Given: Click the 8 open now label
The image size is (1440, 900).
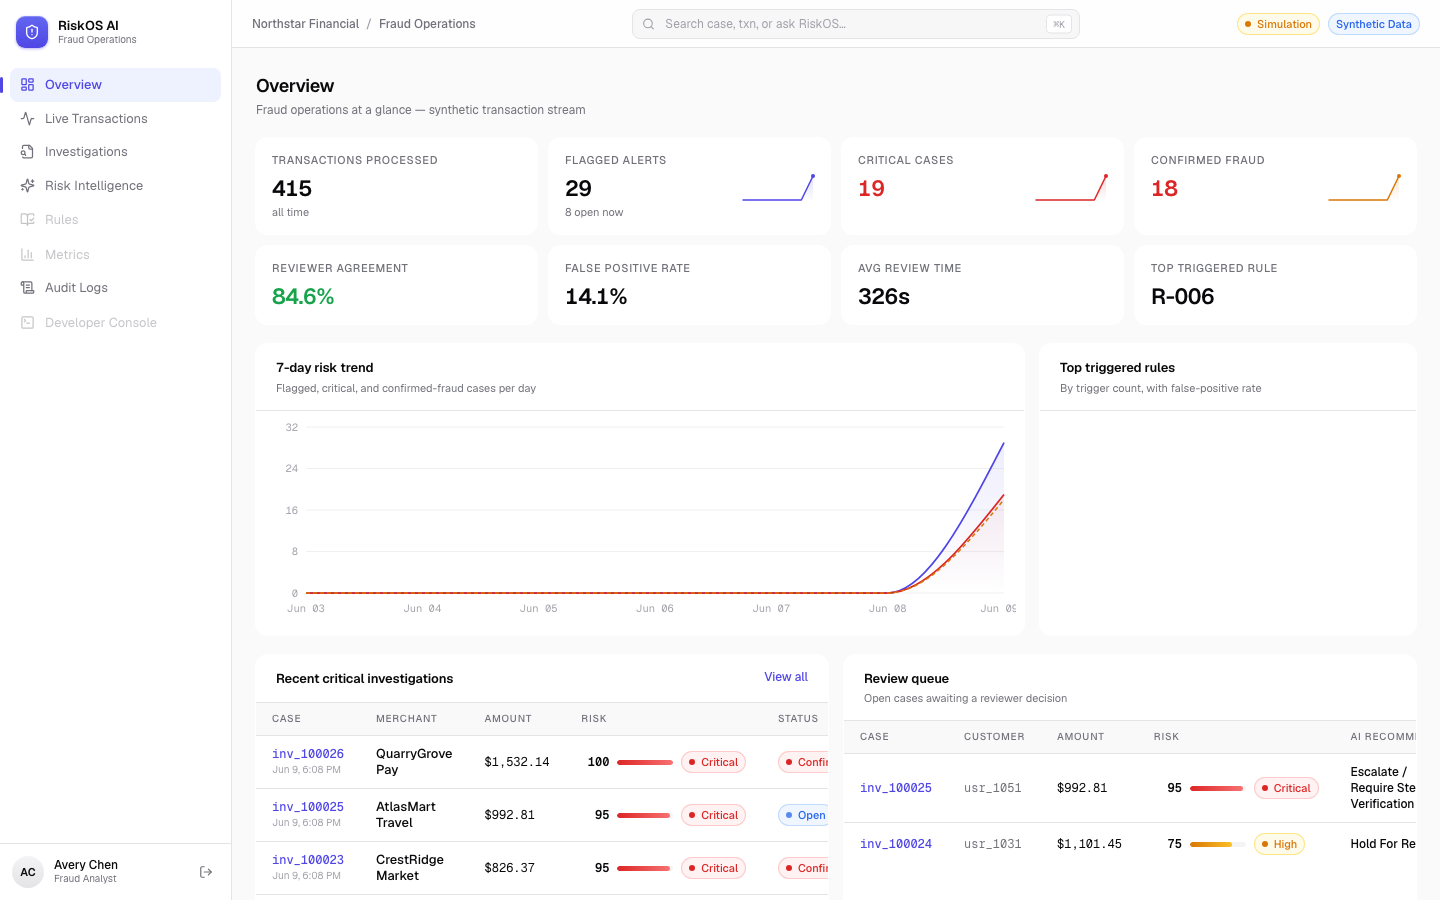Looking at the screenshot, I should click(594, 212).
